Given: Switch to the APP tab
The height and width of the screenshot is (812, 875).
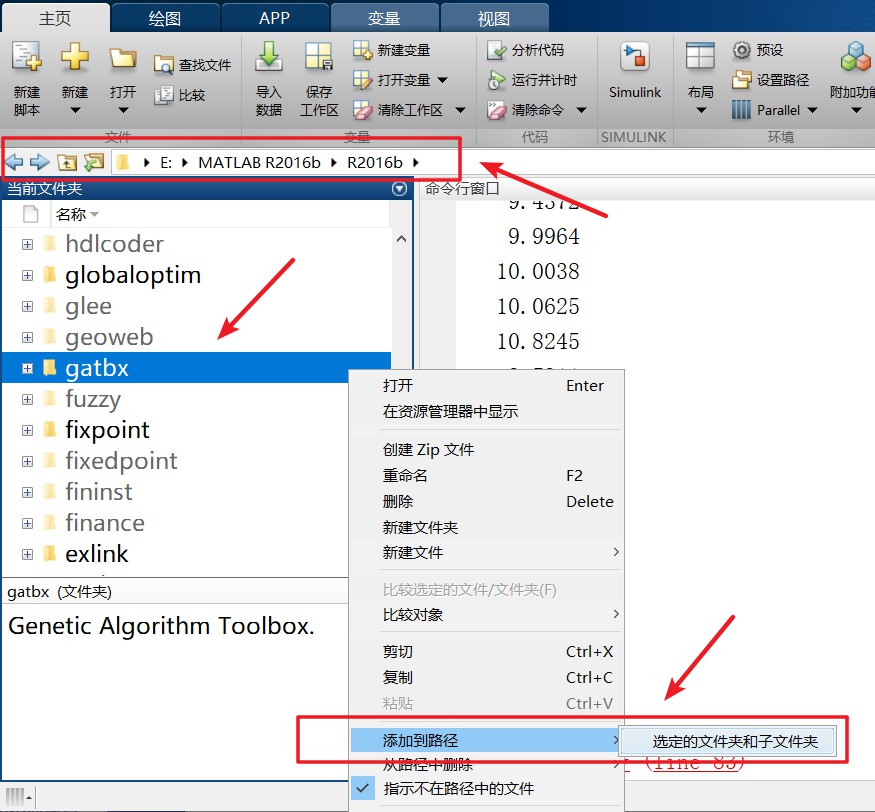Looking at the screenshot, I should click(x=274, y=18).
